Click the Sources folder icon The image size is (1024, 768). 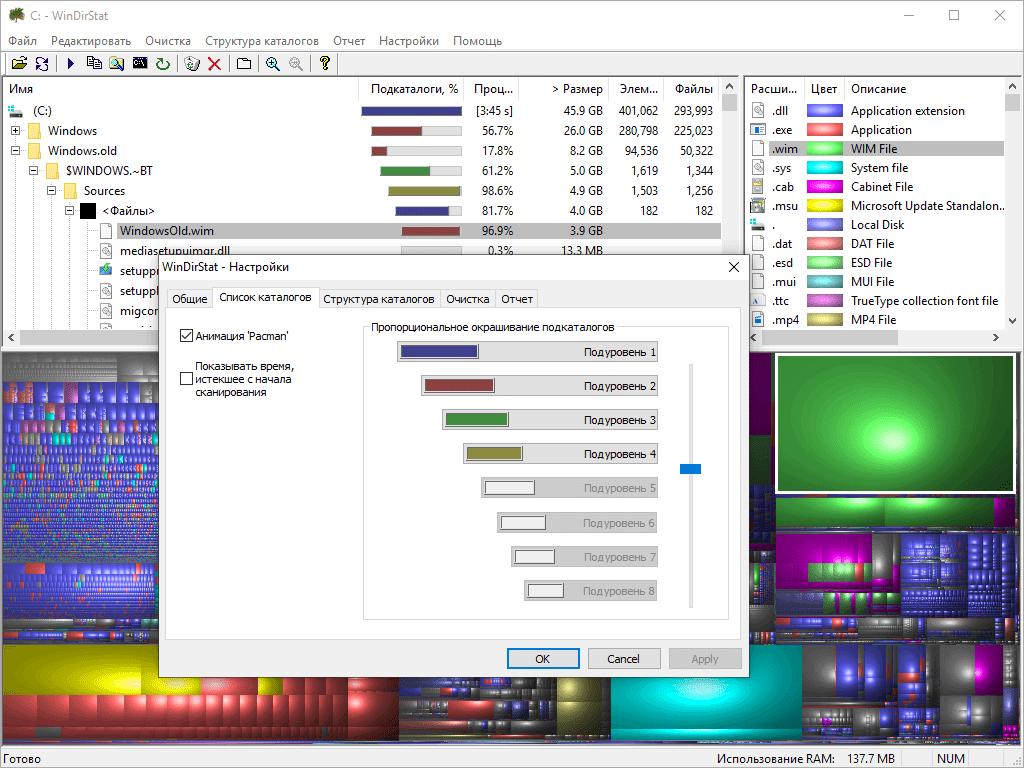click(x=71, y=191)
